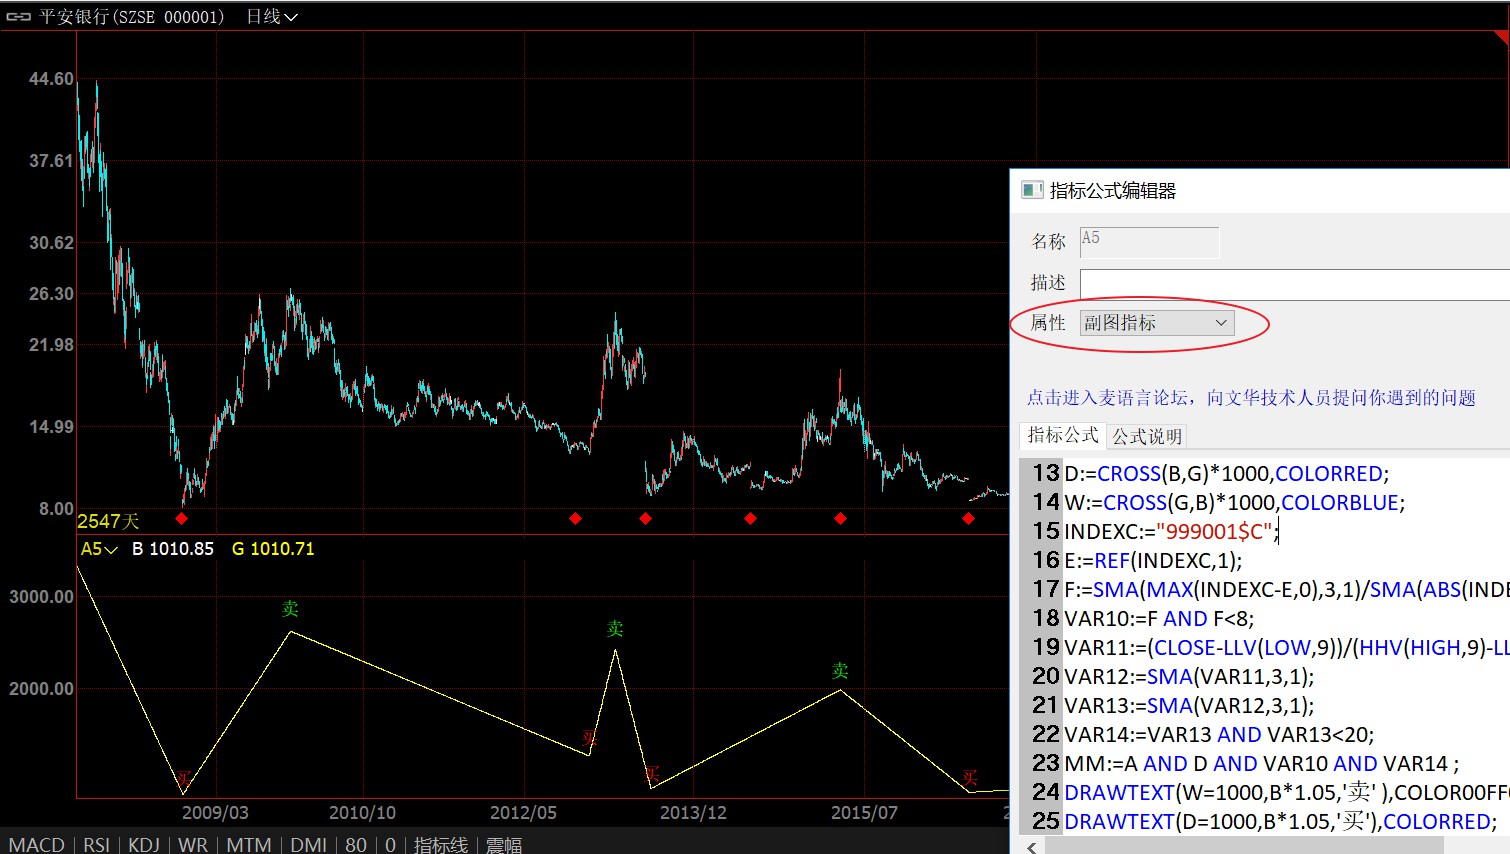Click the green 卖 signal at the 2009 peak
Image resolution: width=1510 pixels, height=854 pixels.
pyautogui.click(x=290, y=609)
